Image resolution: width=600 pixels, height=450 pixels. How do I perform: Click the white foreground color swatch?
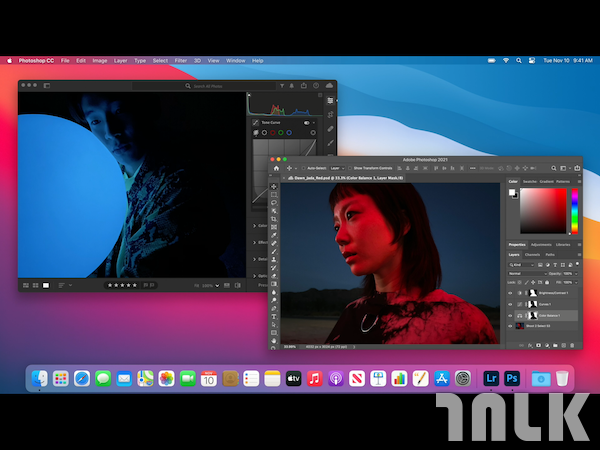coord(512,192)
